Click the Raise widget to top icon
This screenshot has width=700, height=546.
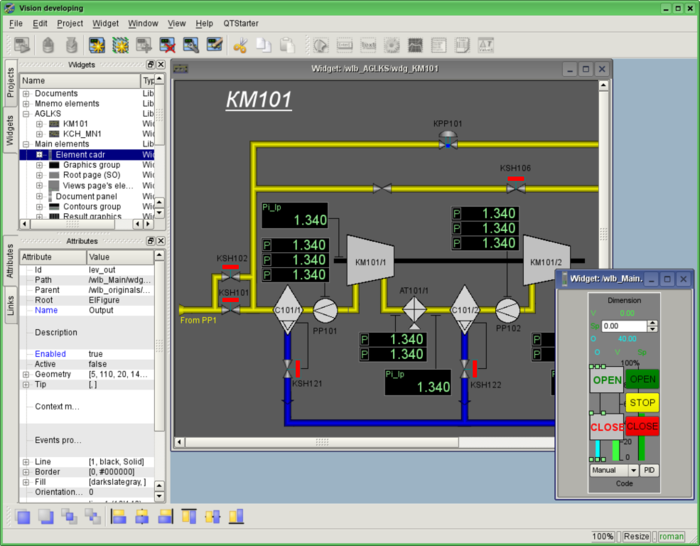point(24,517)
